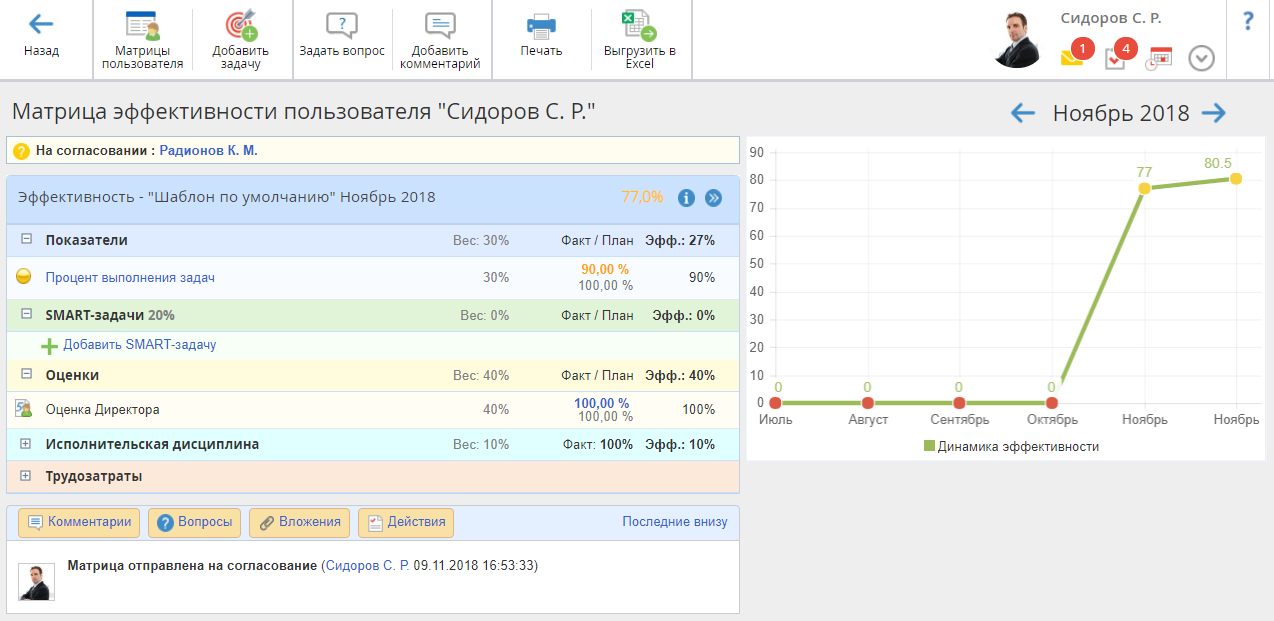
Task: Expand the Исполнительская дисциплина section
Action: coord(27,444)
